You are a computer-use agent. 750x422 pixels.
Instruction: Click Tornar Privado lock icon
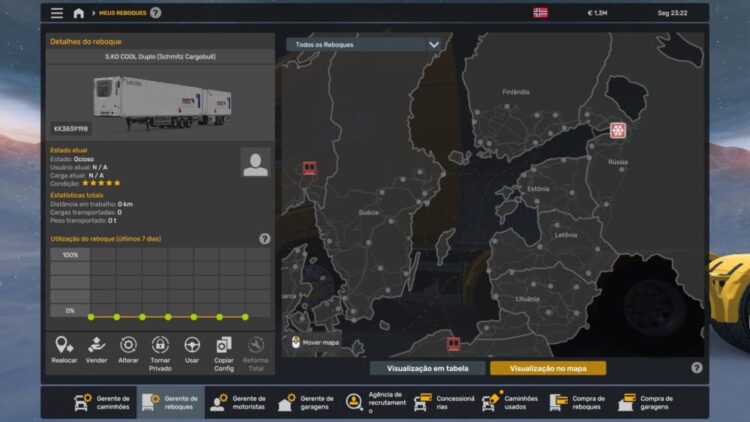pyautogui.click(x=160, y=344)
